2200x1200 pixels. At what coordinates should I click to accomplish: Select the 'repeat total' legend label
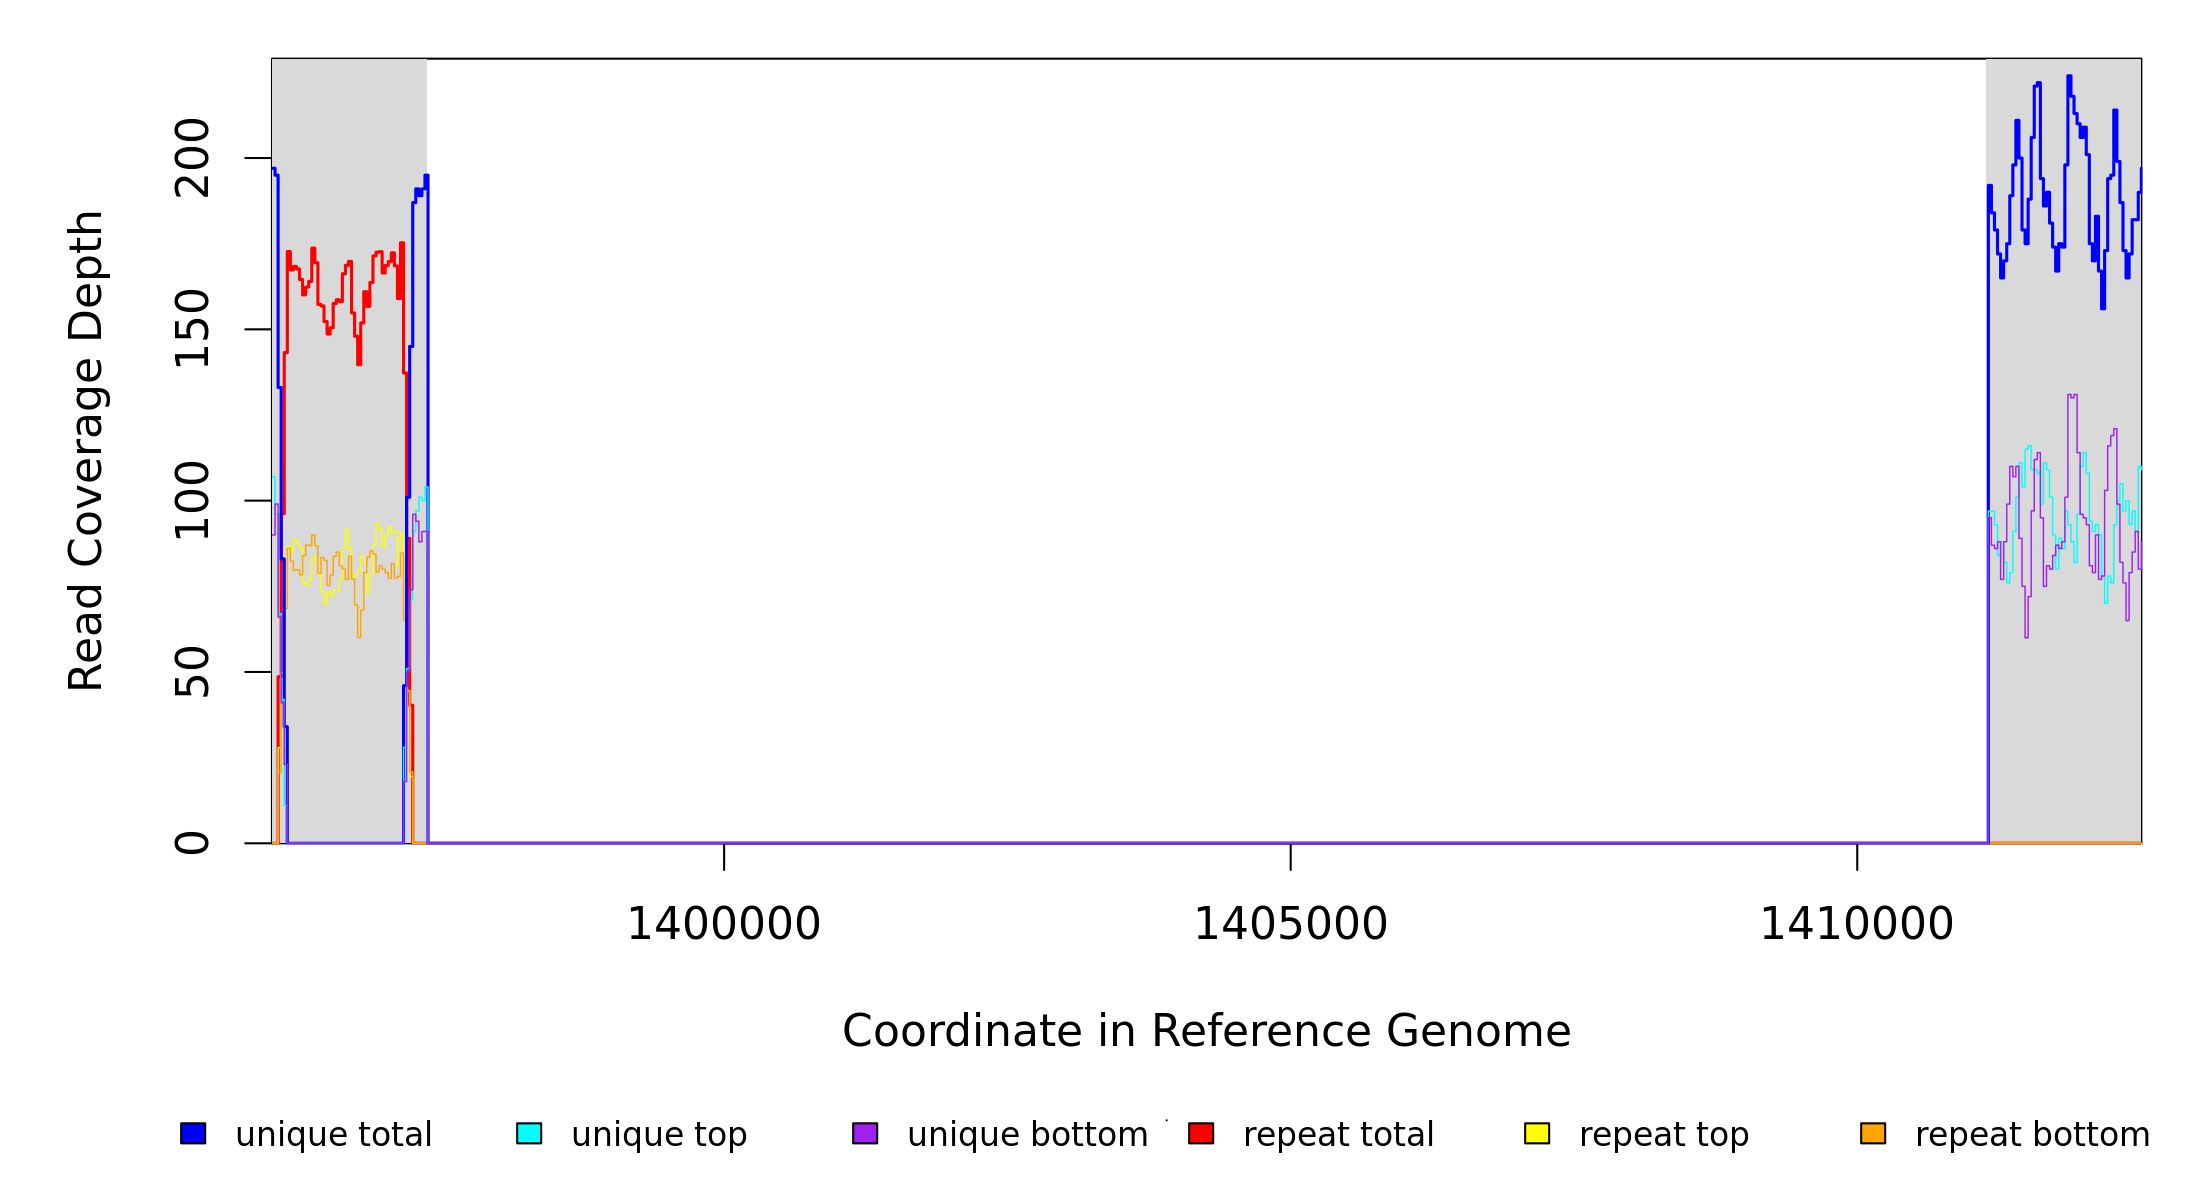(1338, 1135)
